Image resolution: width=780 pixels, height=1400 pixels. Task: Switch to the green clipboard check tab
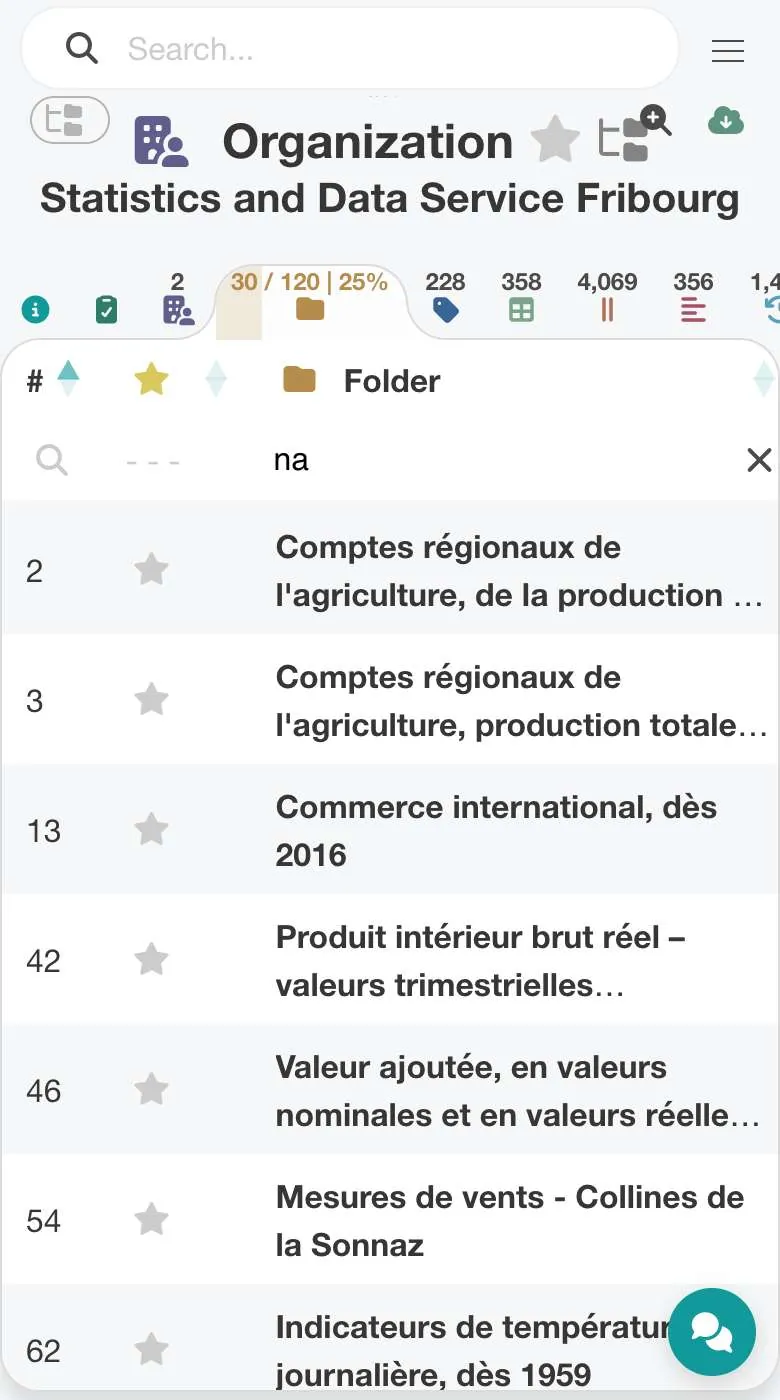coord(106,310)
